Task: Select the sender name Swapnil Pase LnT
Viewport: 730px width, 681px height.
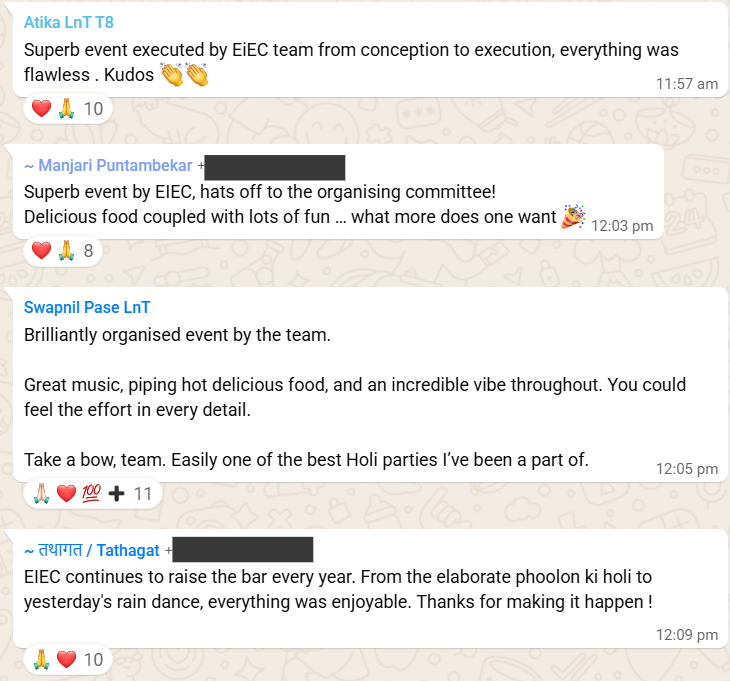Action: click(87, 308)
